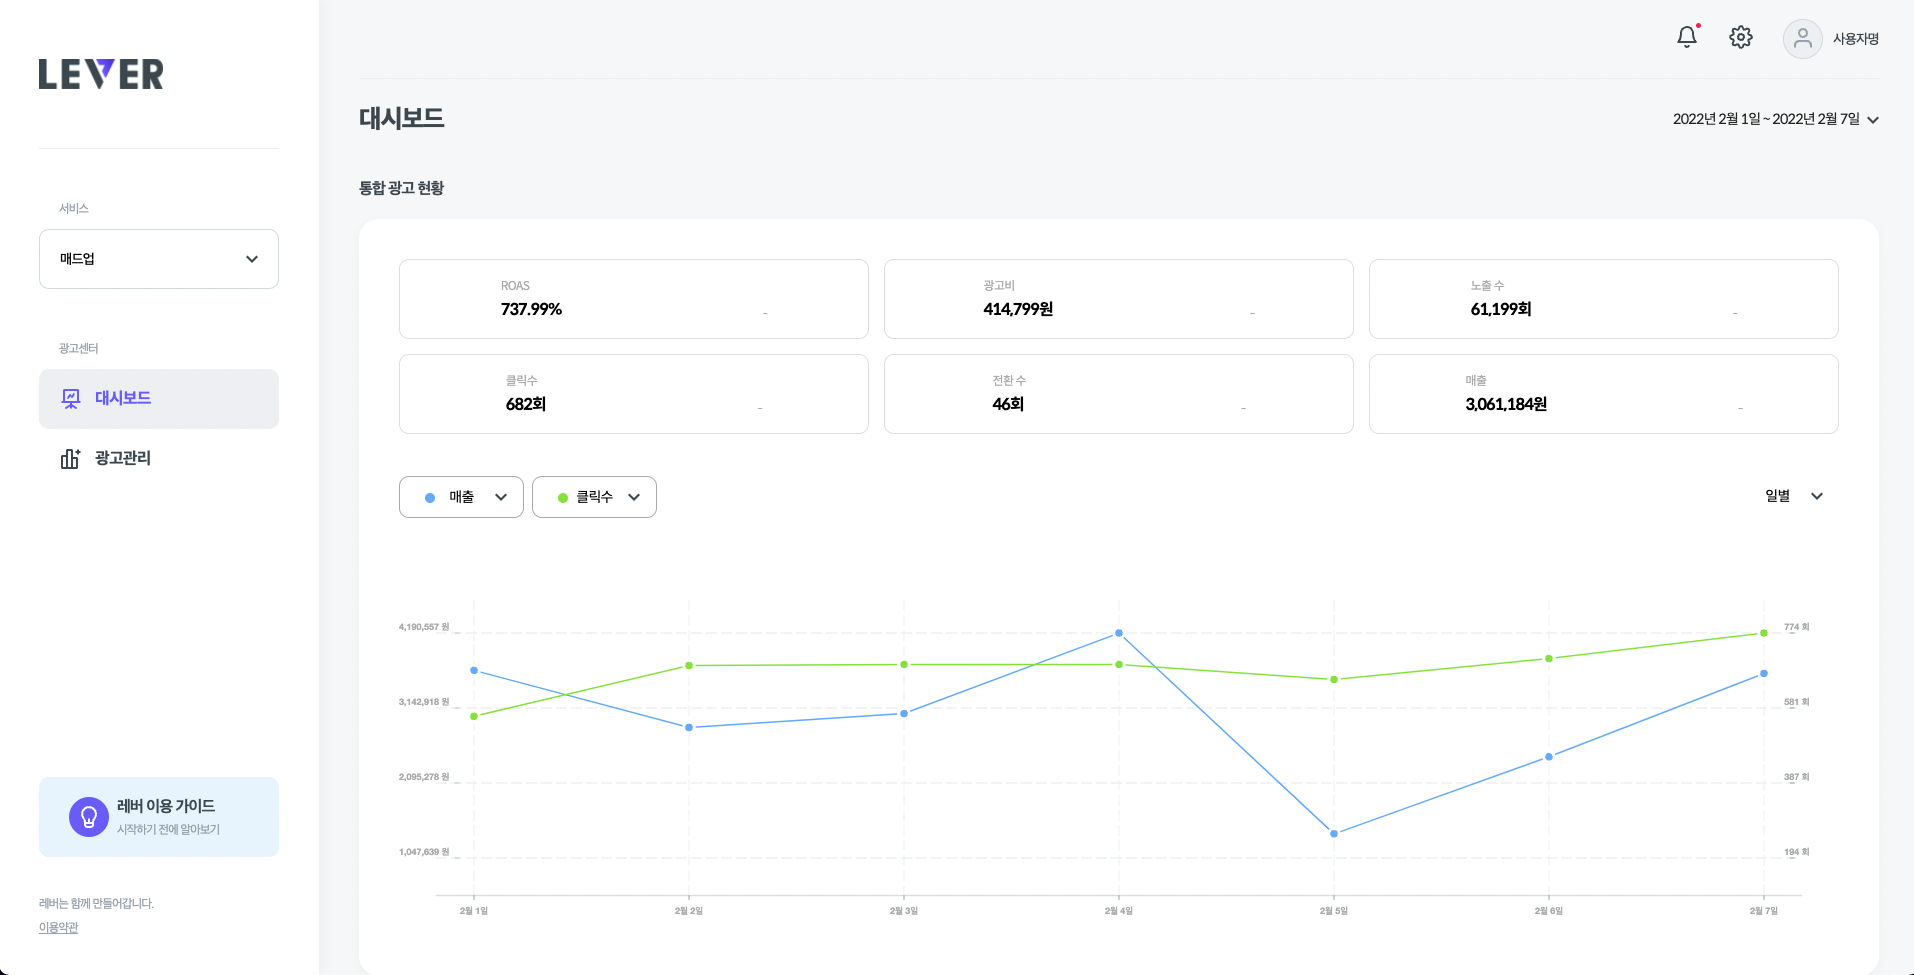
Task: Open the 클릭수 metric dropdown
Action: pyautogui.click(x=594, y=497)
